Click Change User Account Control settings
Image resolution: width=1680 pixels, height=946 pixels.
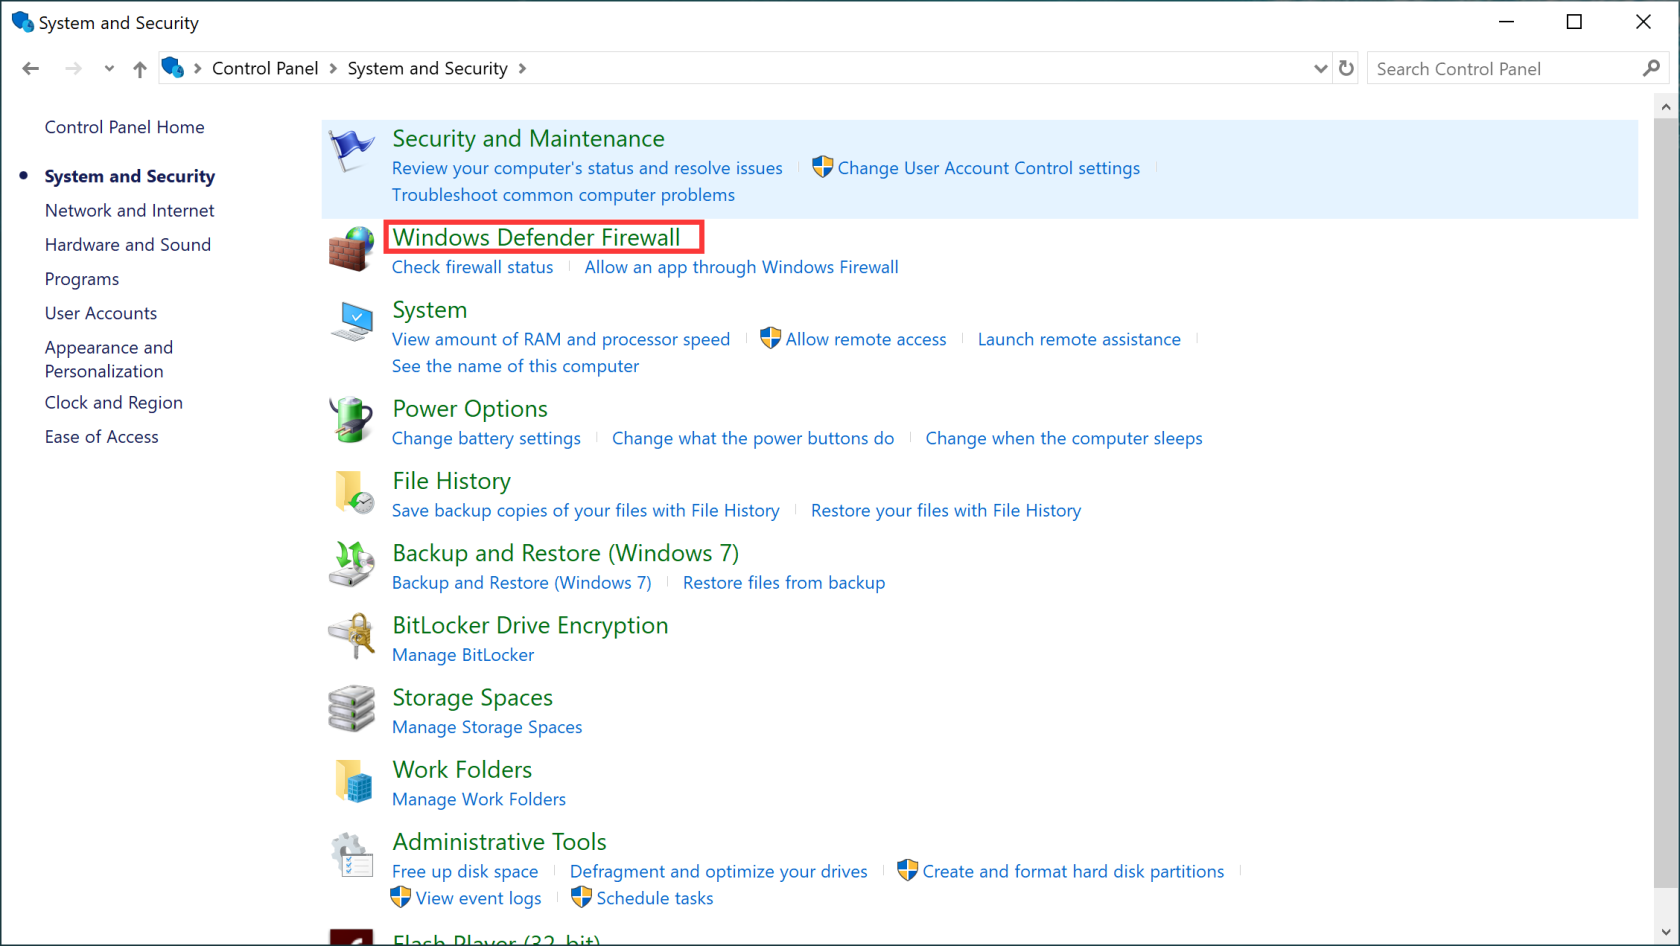988,168
